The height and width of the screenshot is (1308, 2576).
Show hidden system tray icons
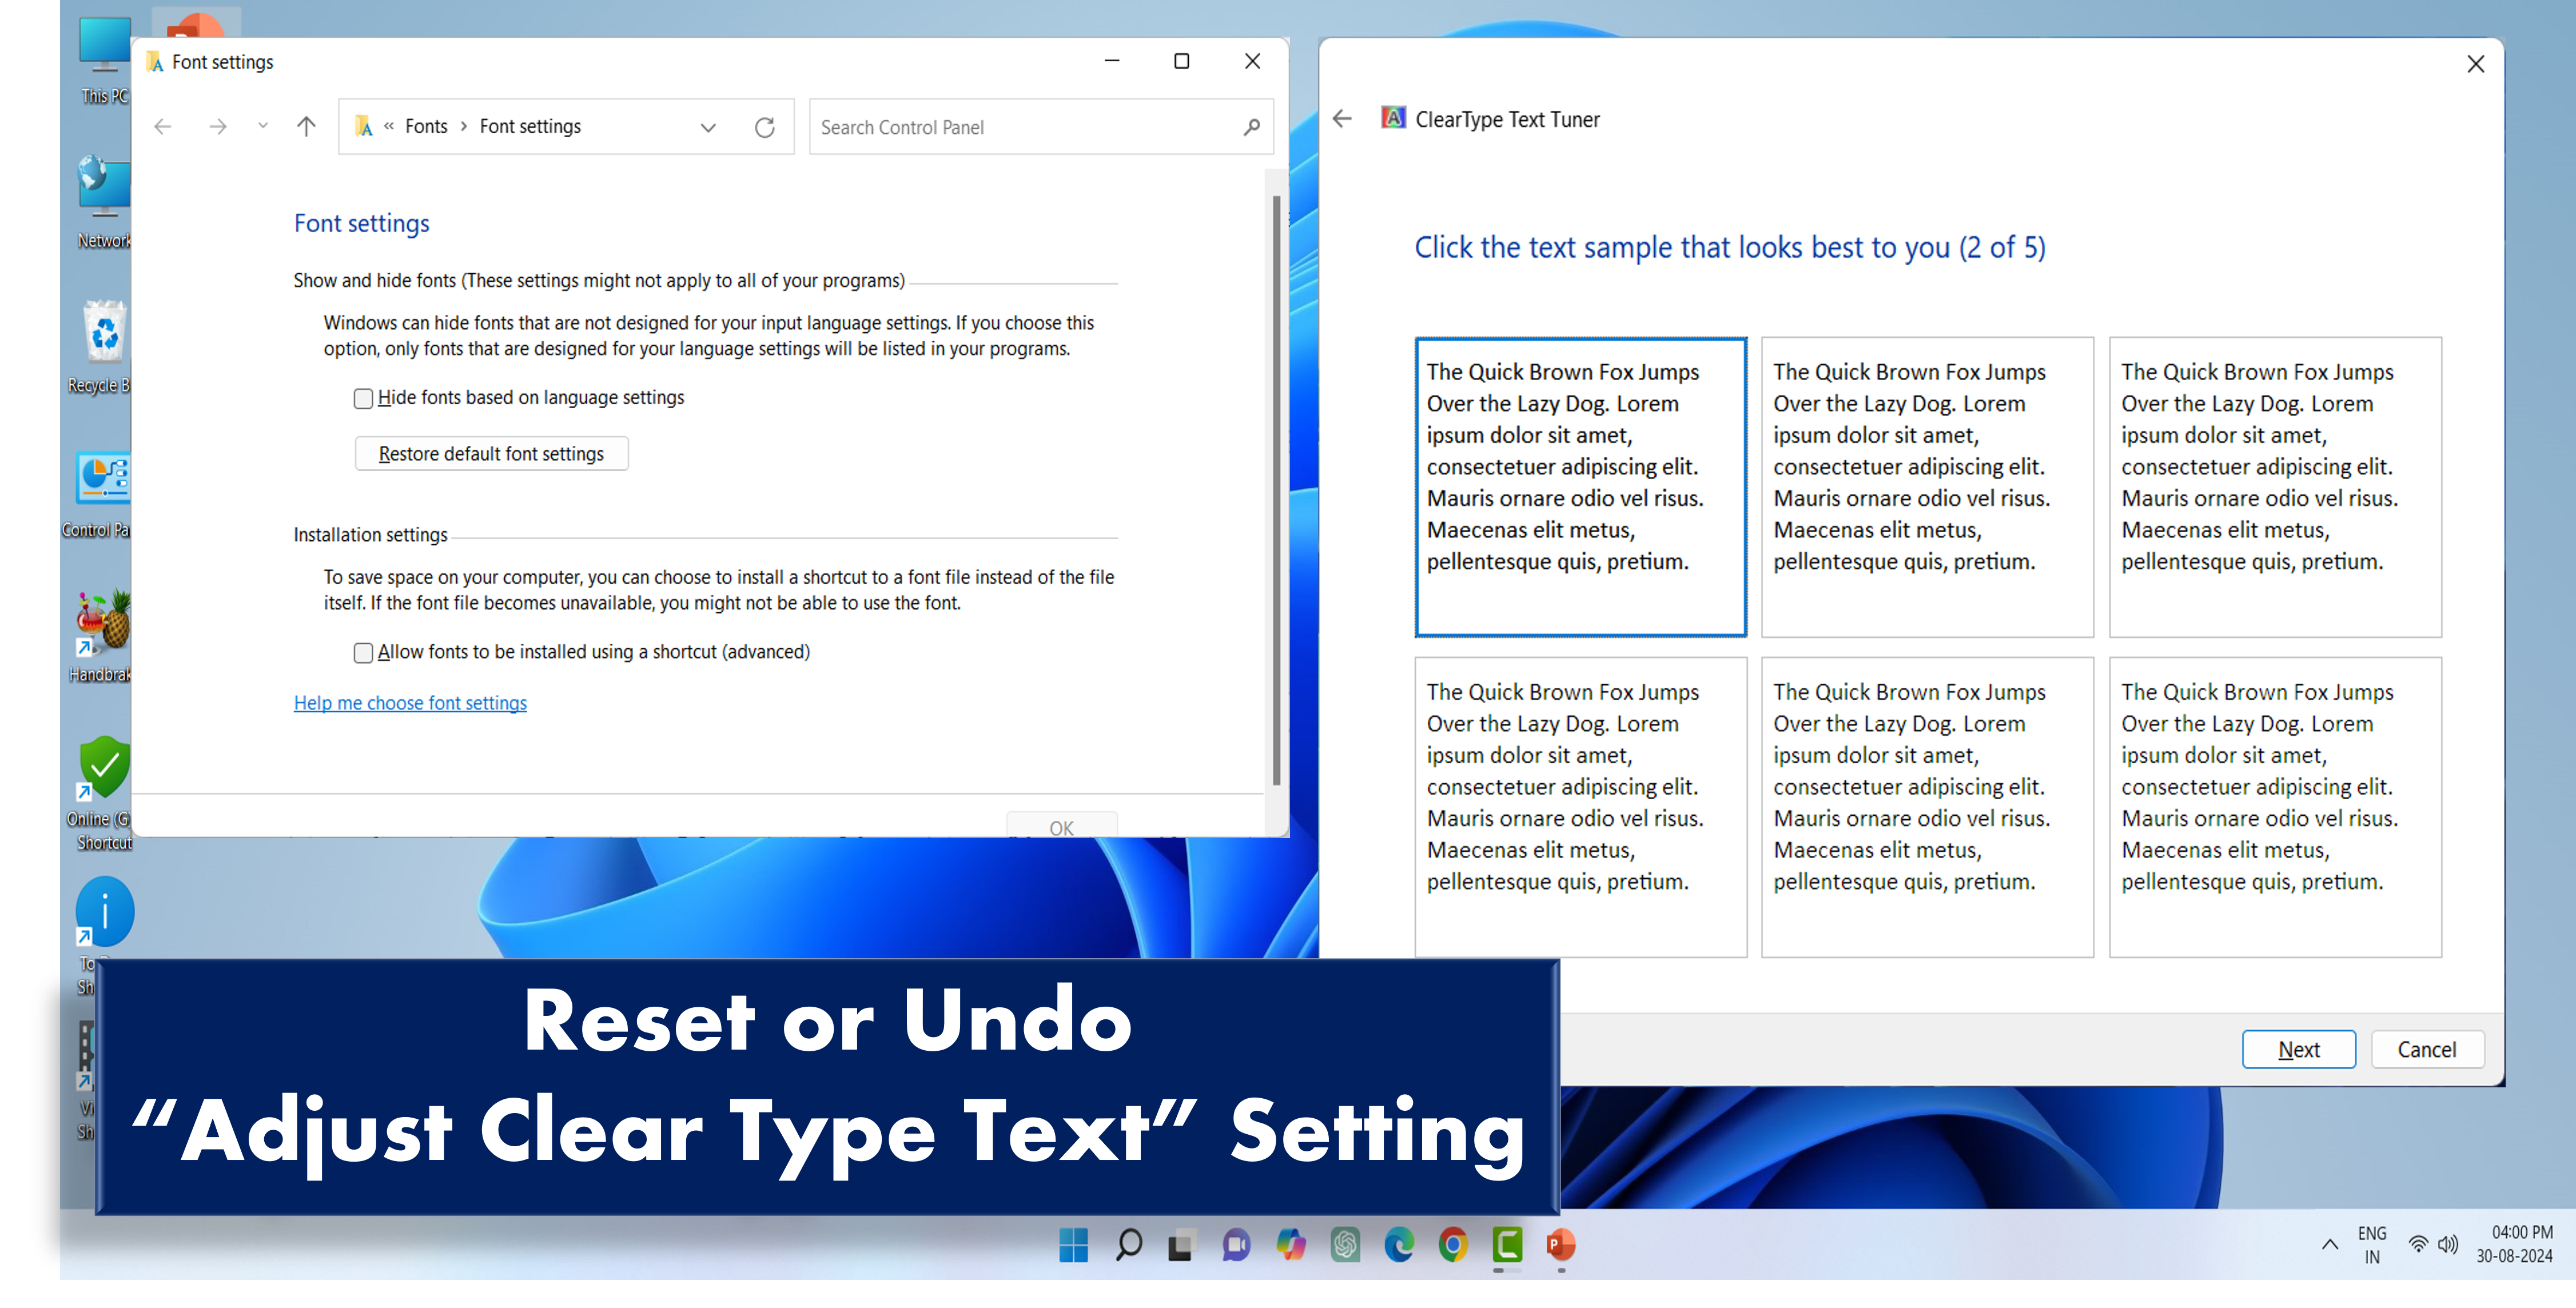point(2329,1245)
